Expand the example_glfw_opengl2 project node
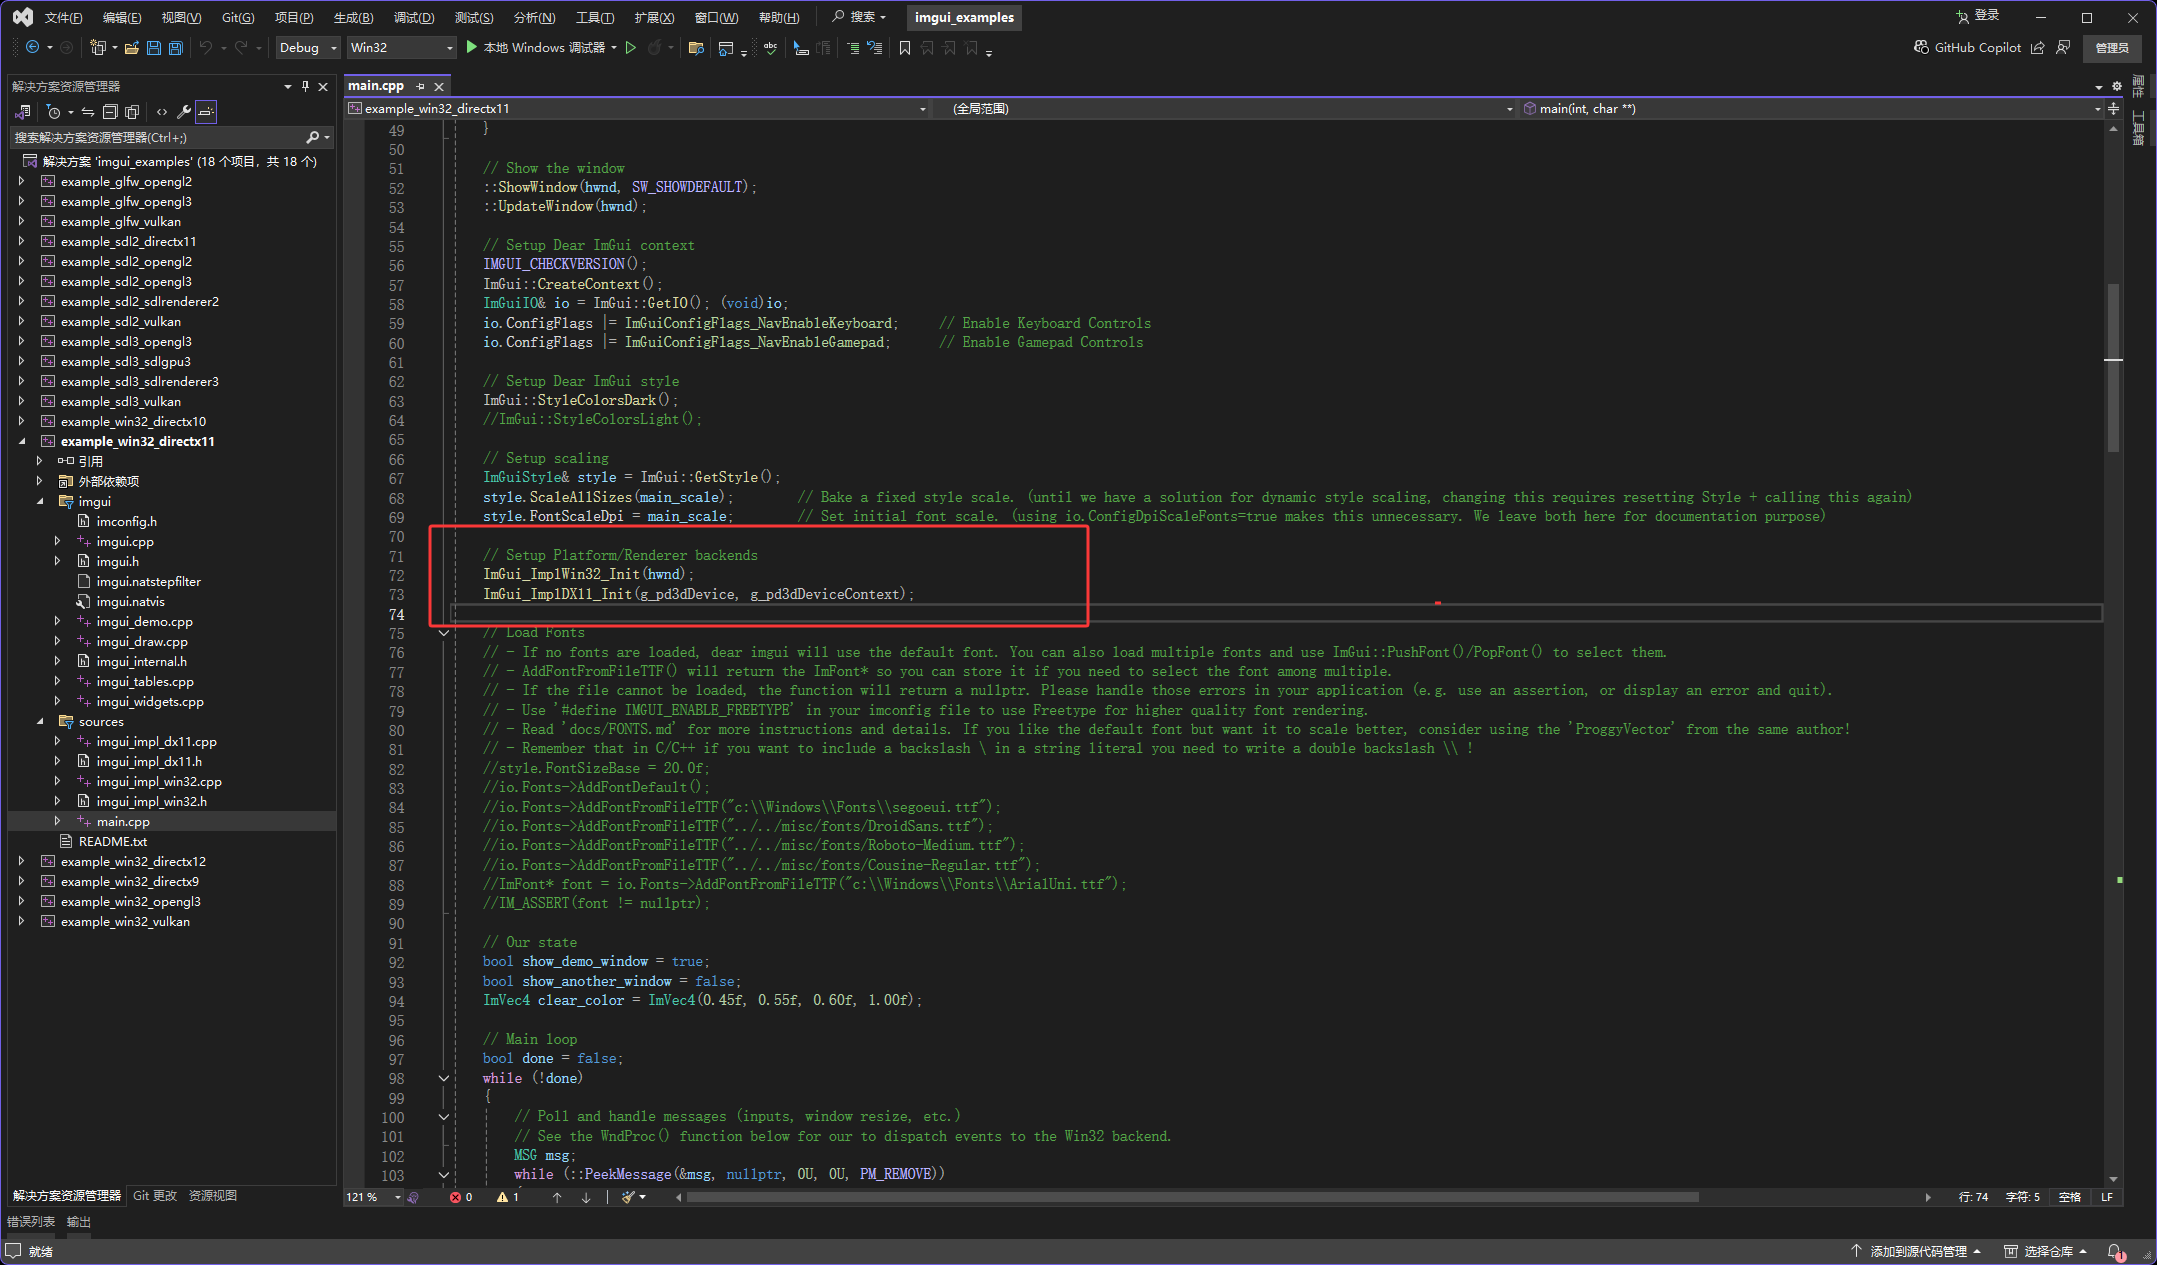This screenshot has height=1265, width=2157. (21, 181)
